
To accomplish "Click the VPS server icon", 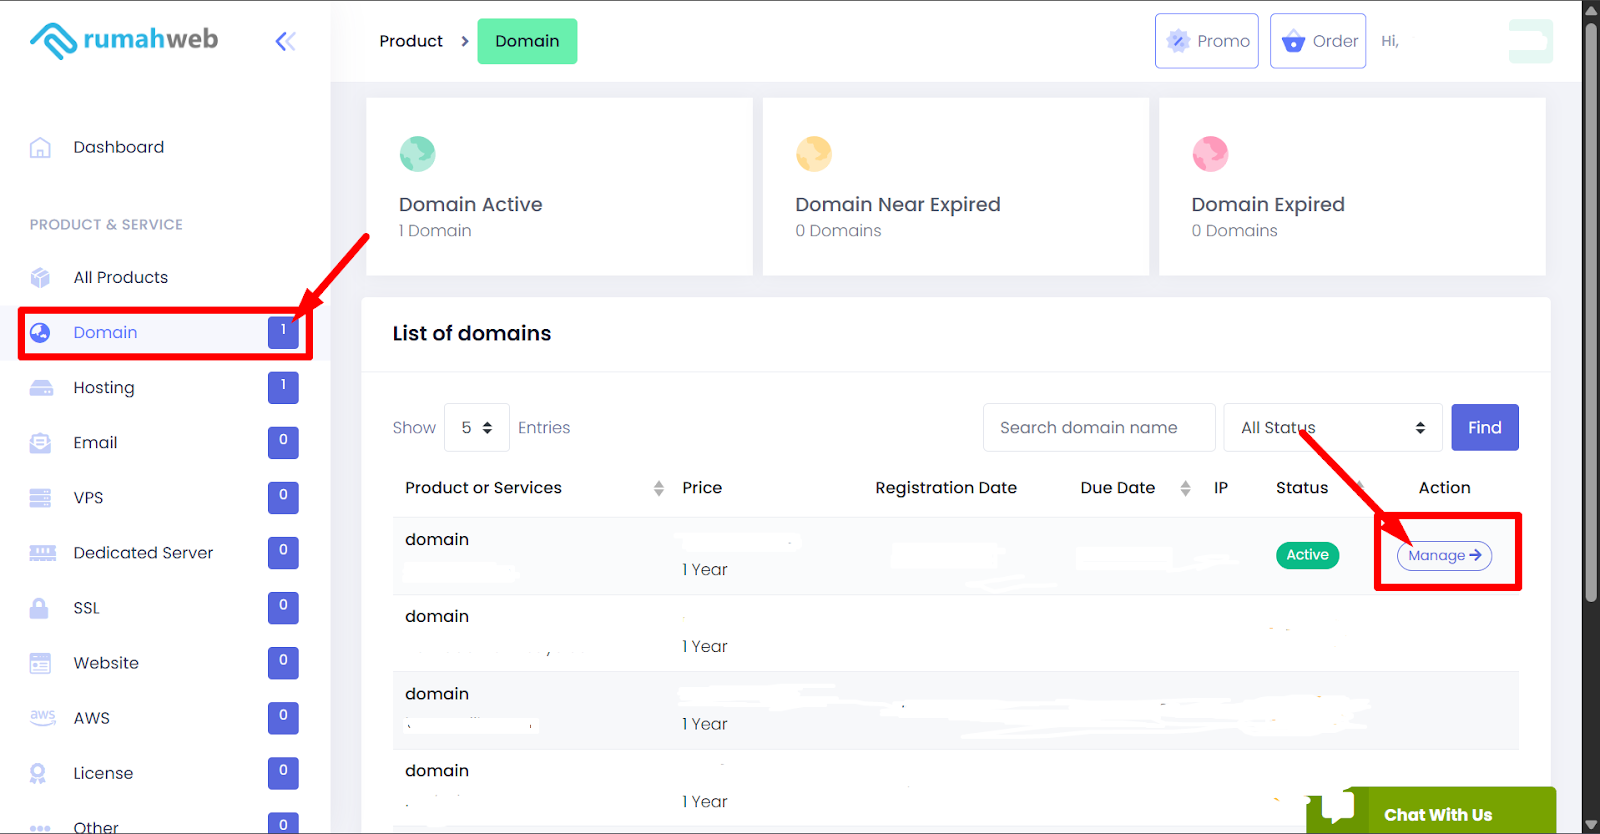I will click(x=40, y=498).
